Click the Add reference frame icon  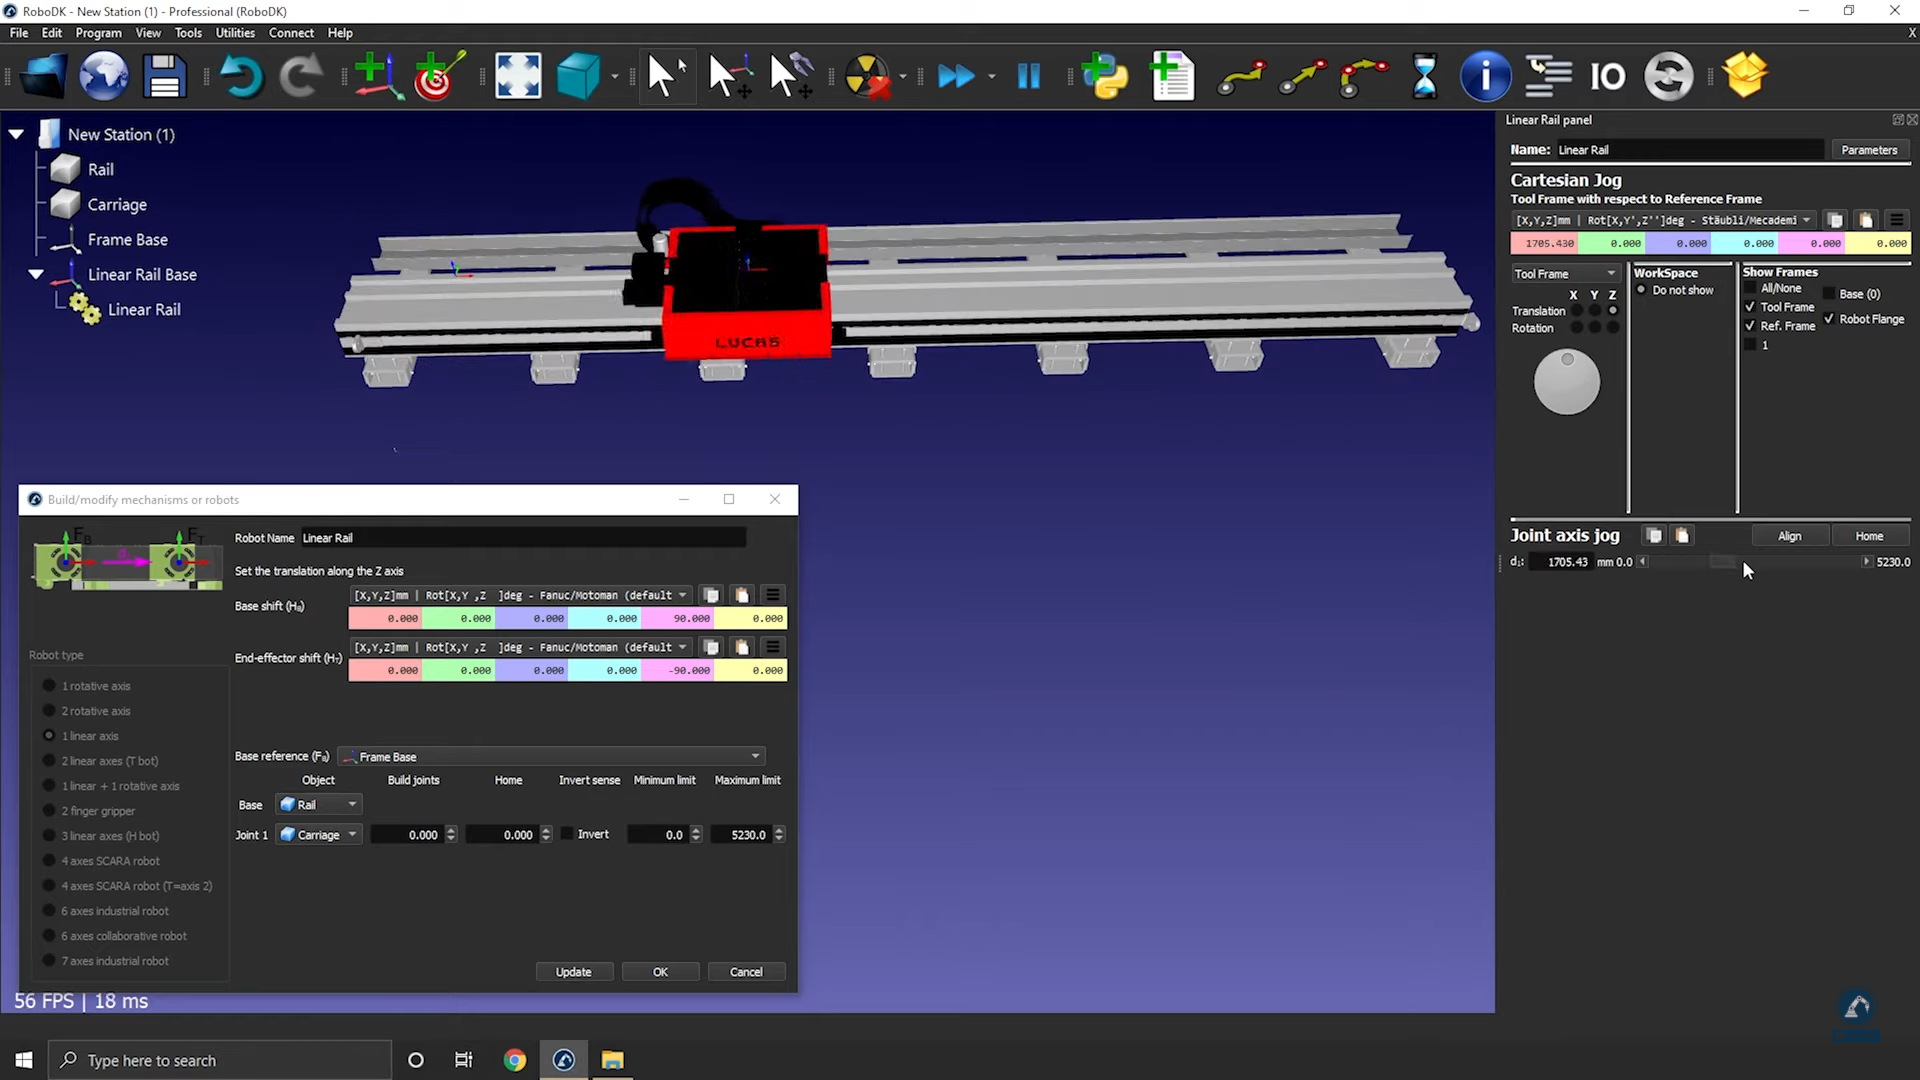click(377, 76)
